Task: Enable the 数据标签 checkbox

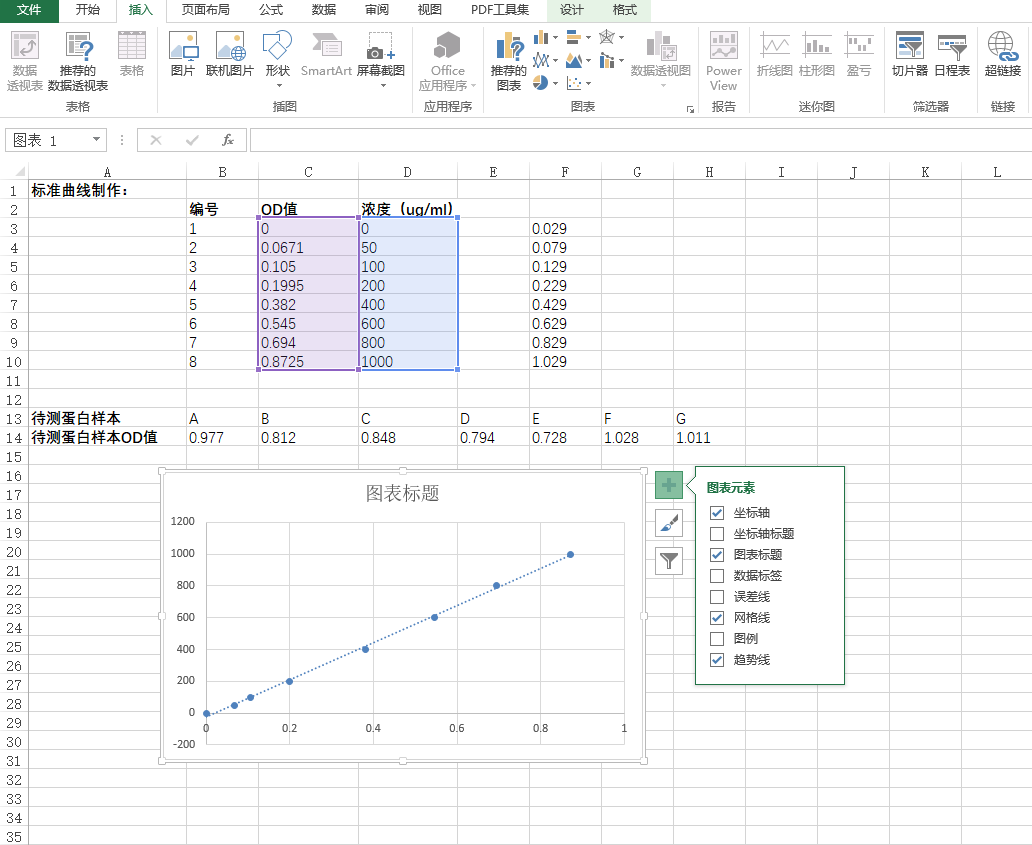Action: [717, 576]
